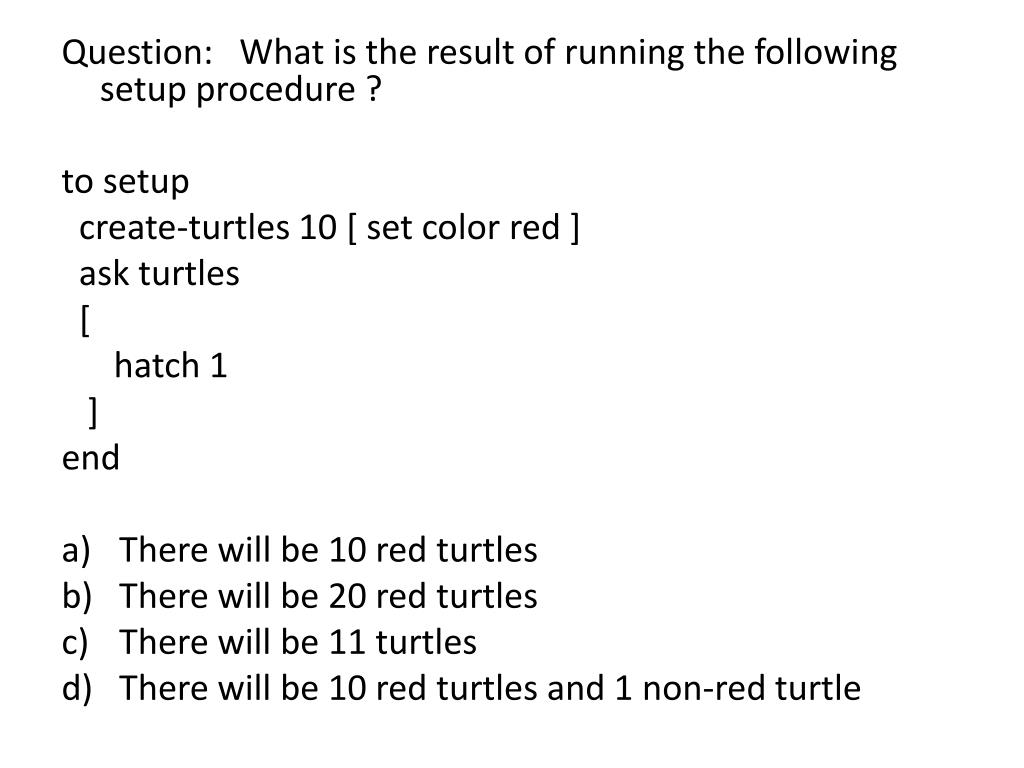Click the word "Question:" at the top

pos(133,52)
